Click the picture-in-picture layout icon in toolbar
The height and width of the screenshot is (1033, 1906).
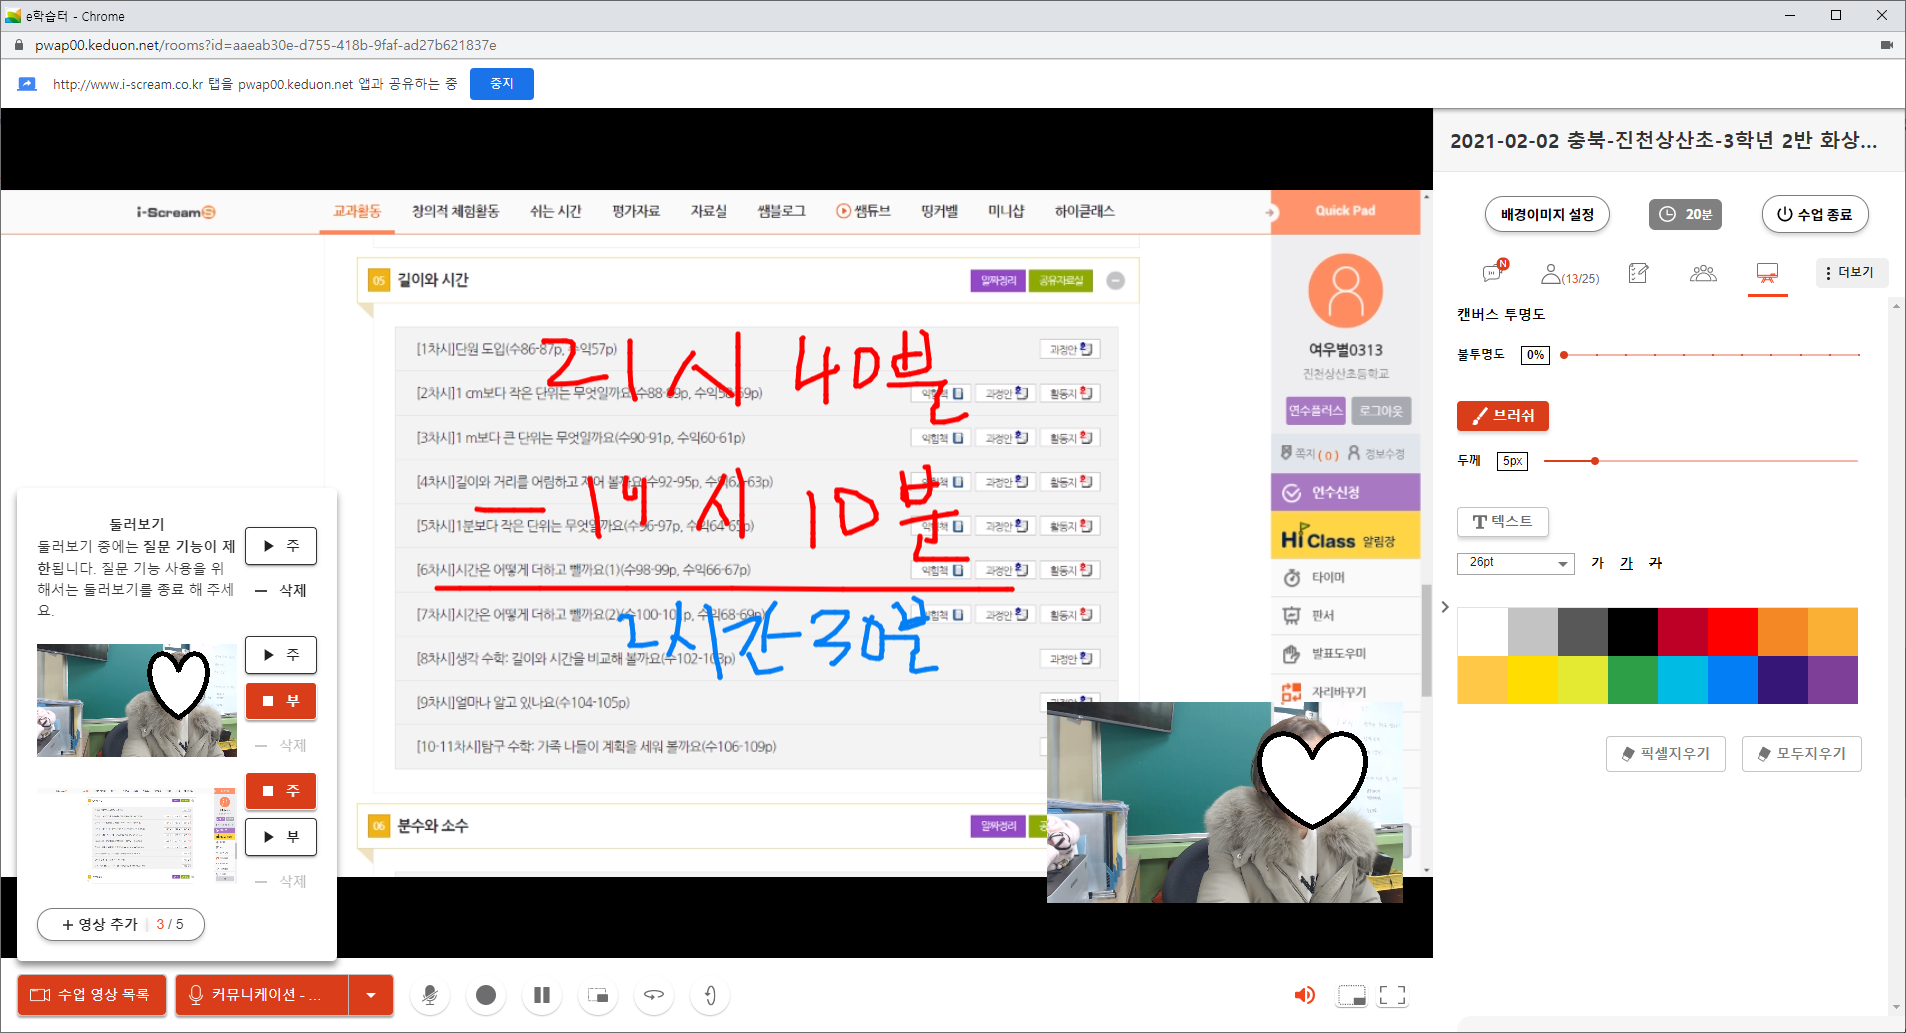(598, 995)
